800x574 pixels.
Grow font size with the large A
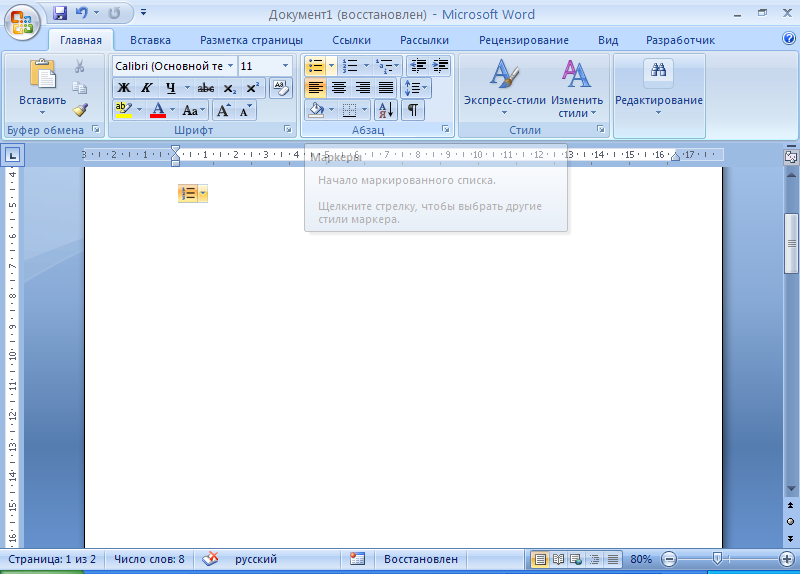tap(223, 110)
